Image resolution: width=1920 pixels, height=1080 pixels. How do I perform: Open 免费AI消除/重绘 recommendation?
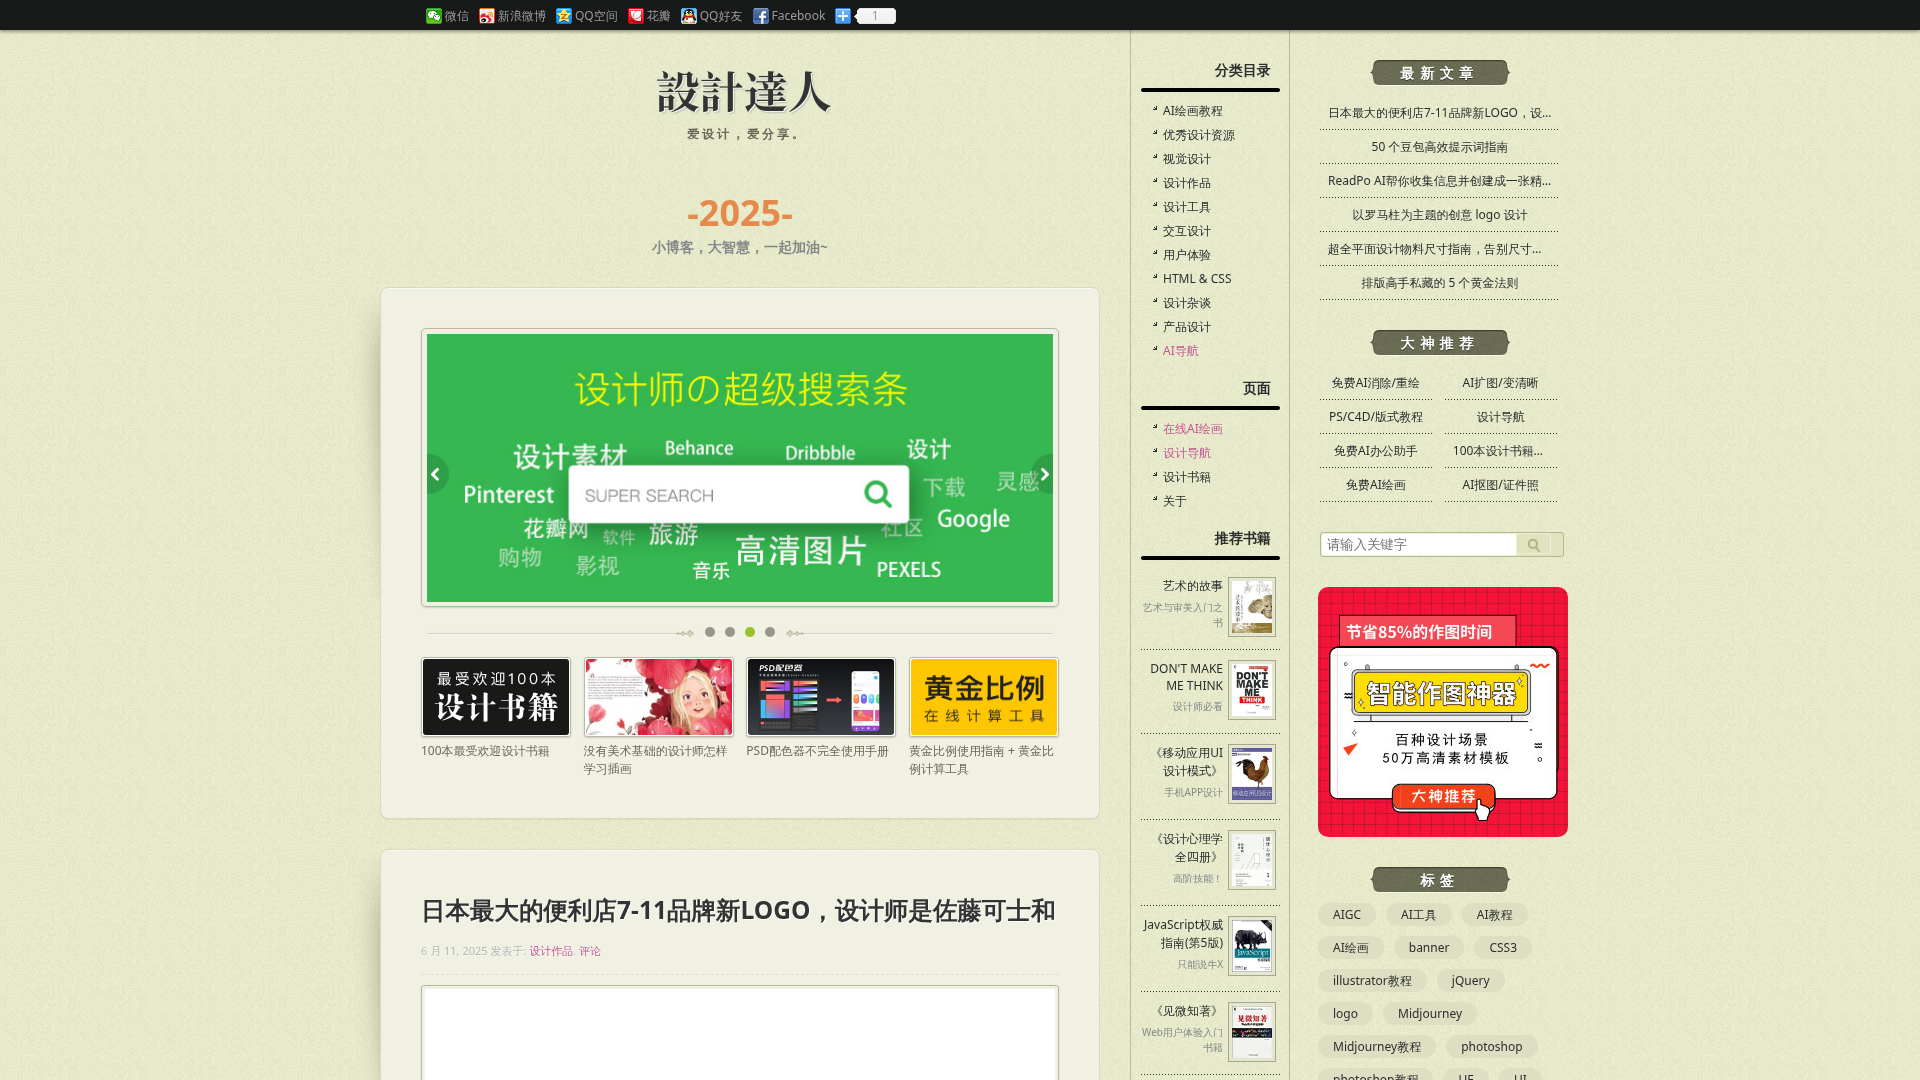coord(1375,383)
